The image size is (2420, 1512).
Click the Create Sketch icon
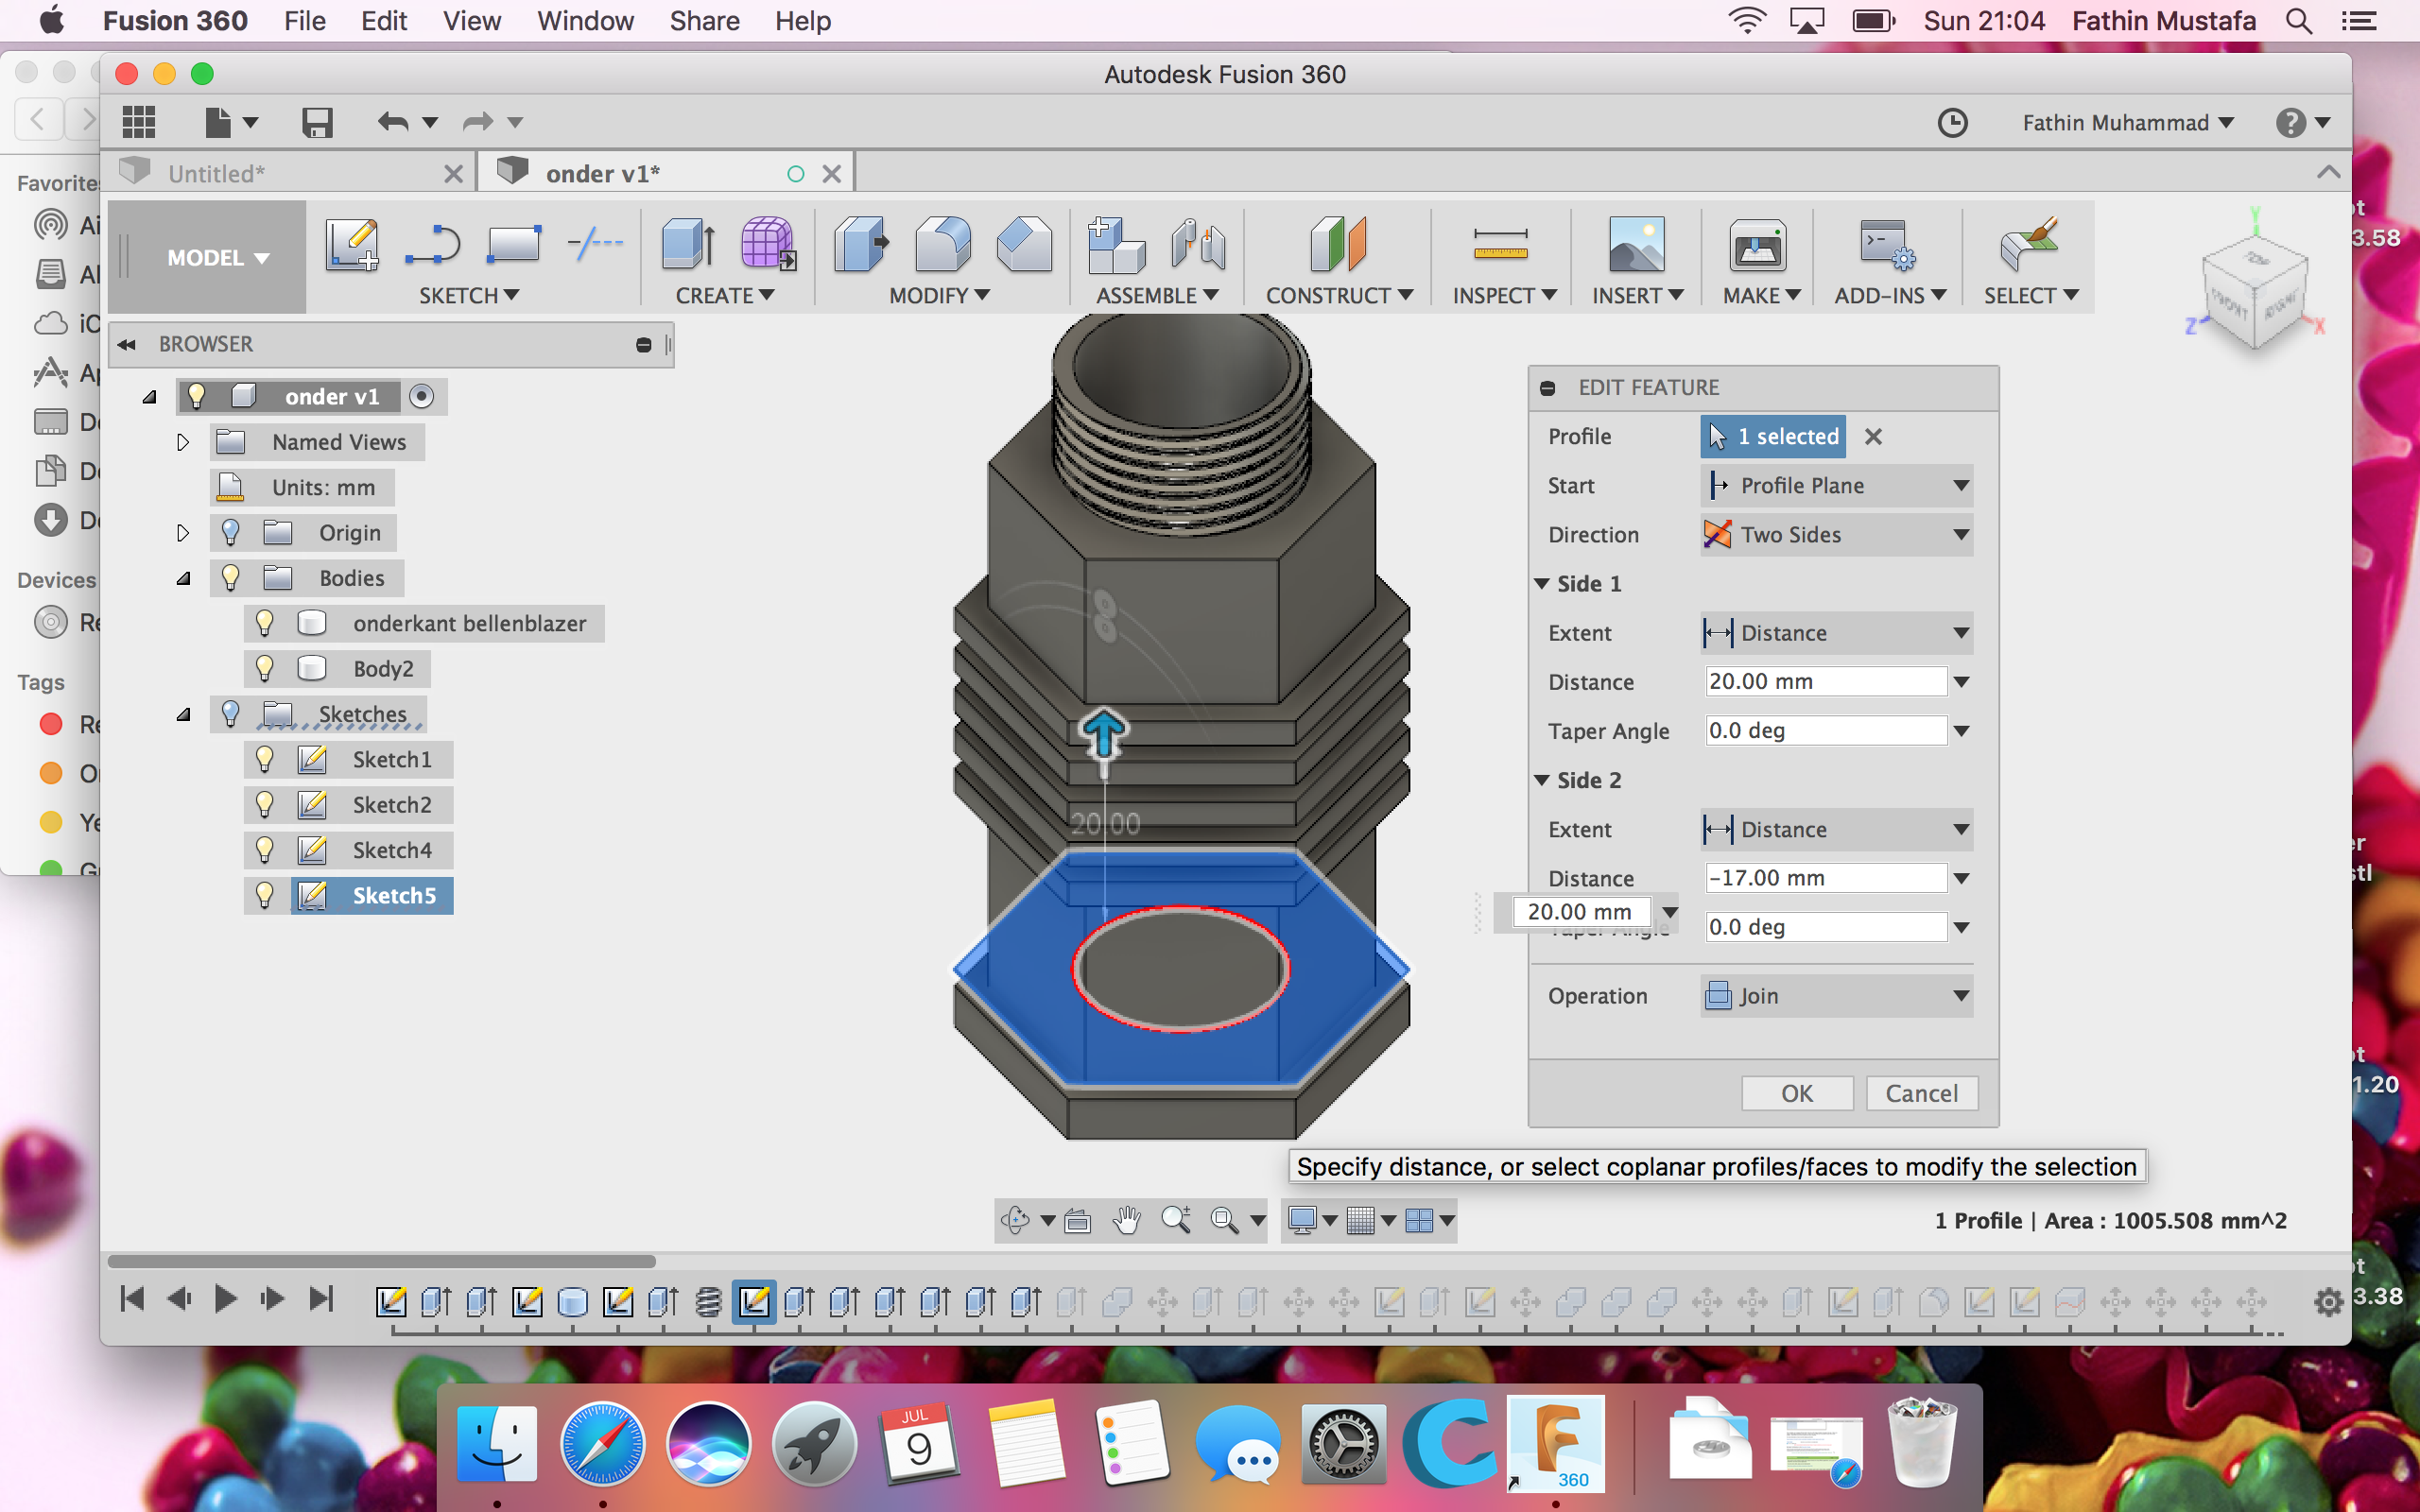352,245
